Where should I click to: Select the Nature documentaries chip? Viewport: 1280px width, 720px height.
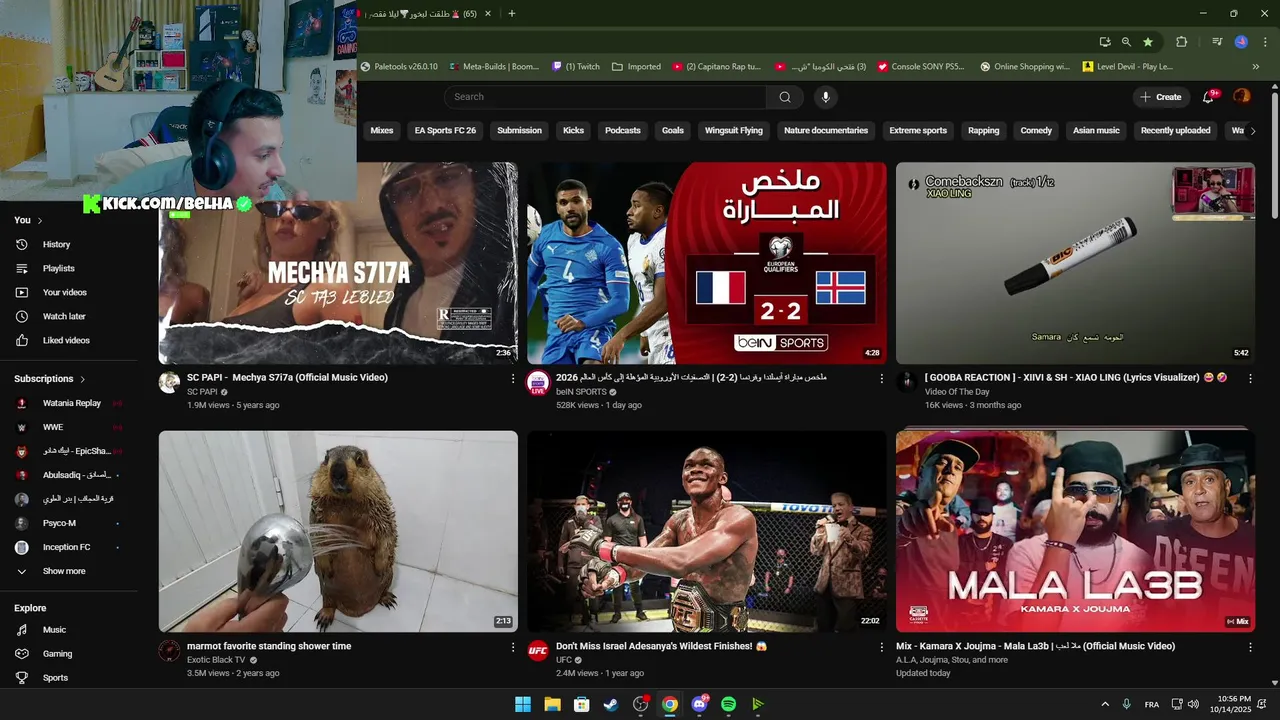(826, 130)
